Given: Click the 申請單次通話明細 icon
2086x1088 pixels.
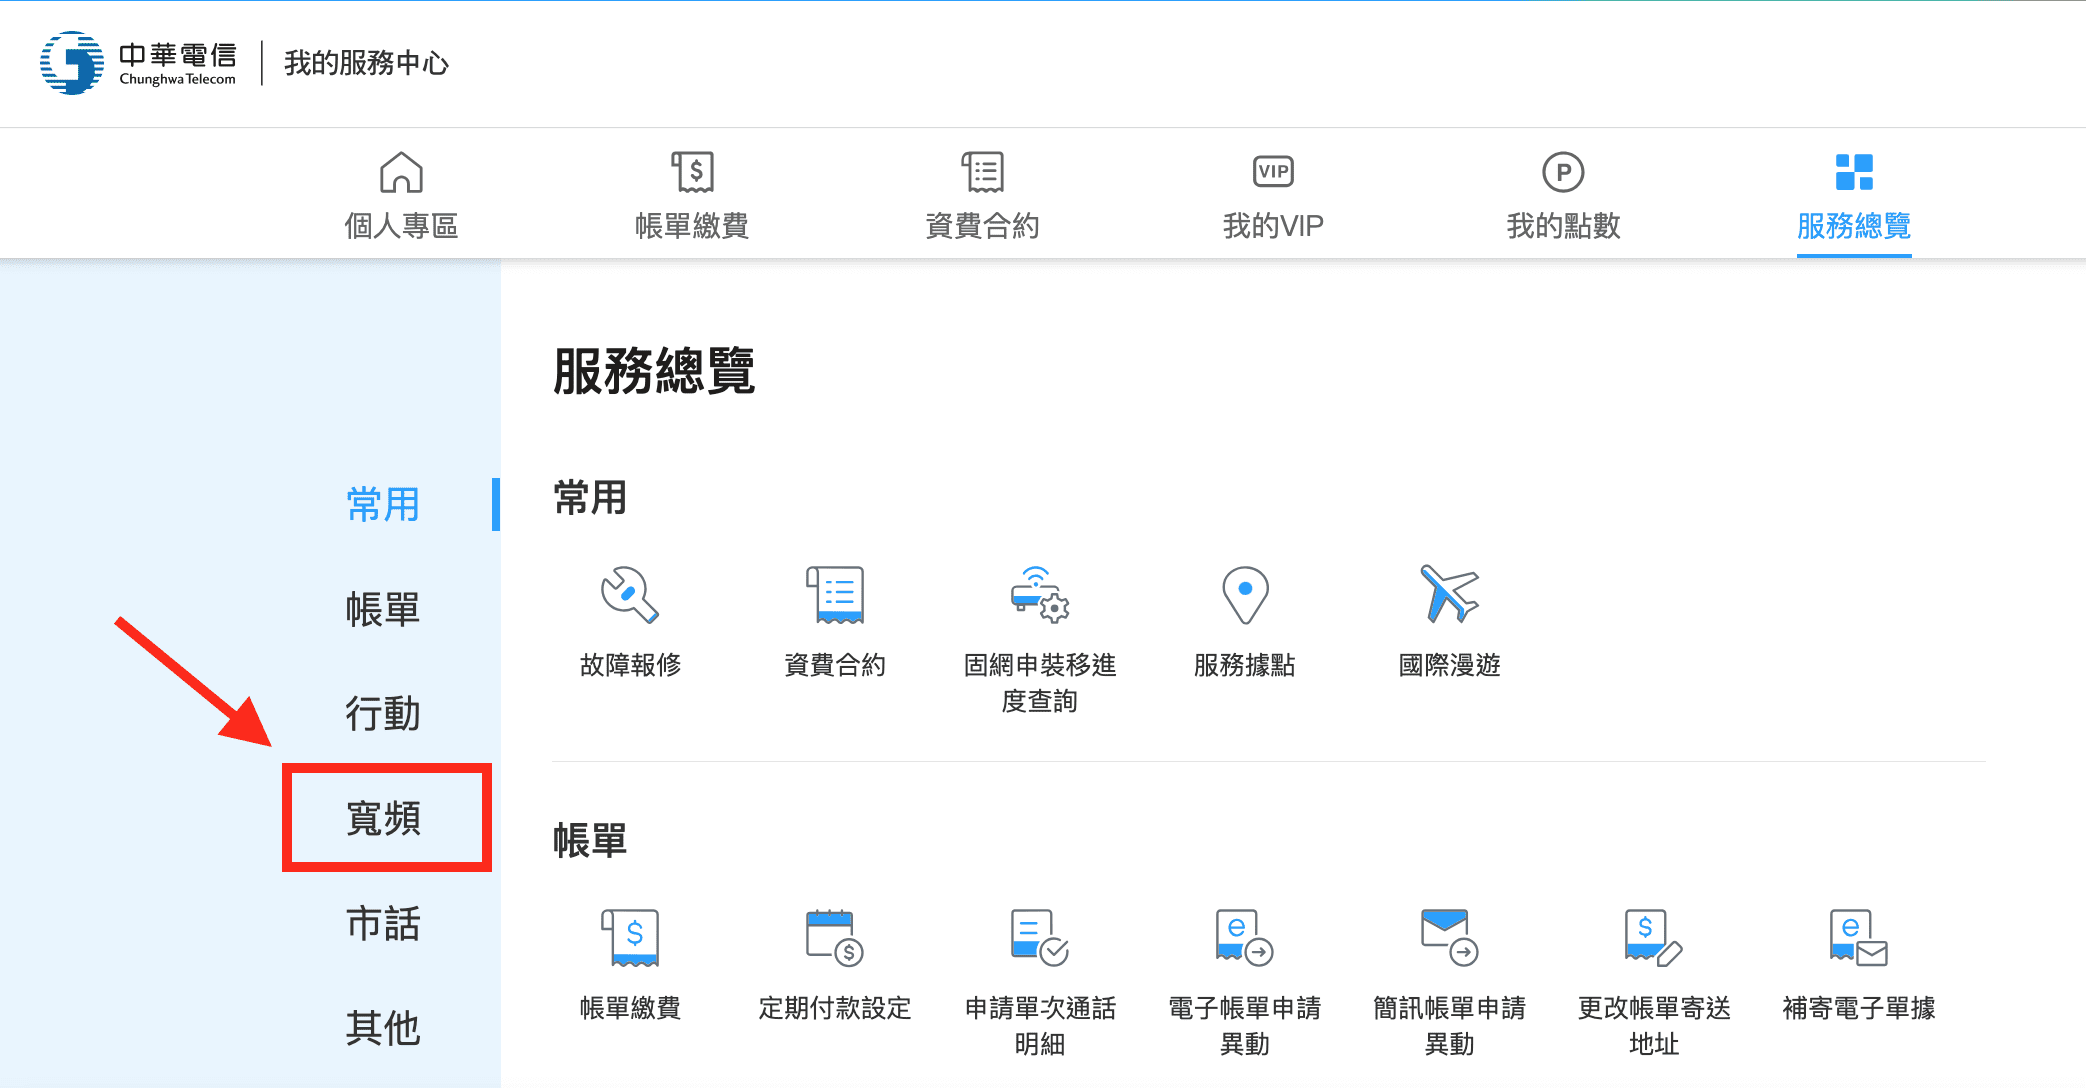Looking at the screenshot, I should click(x=1040, y=938).
